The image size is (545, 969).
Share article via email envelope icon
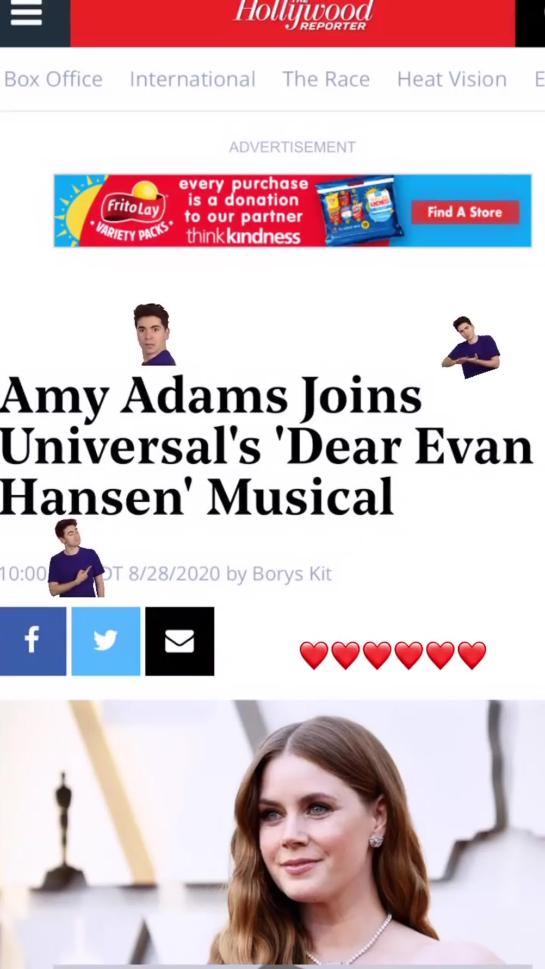point(179,641)
